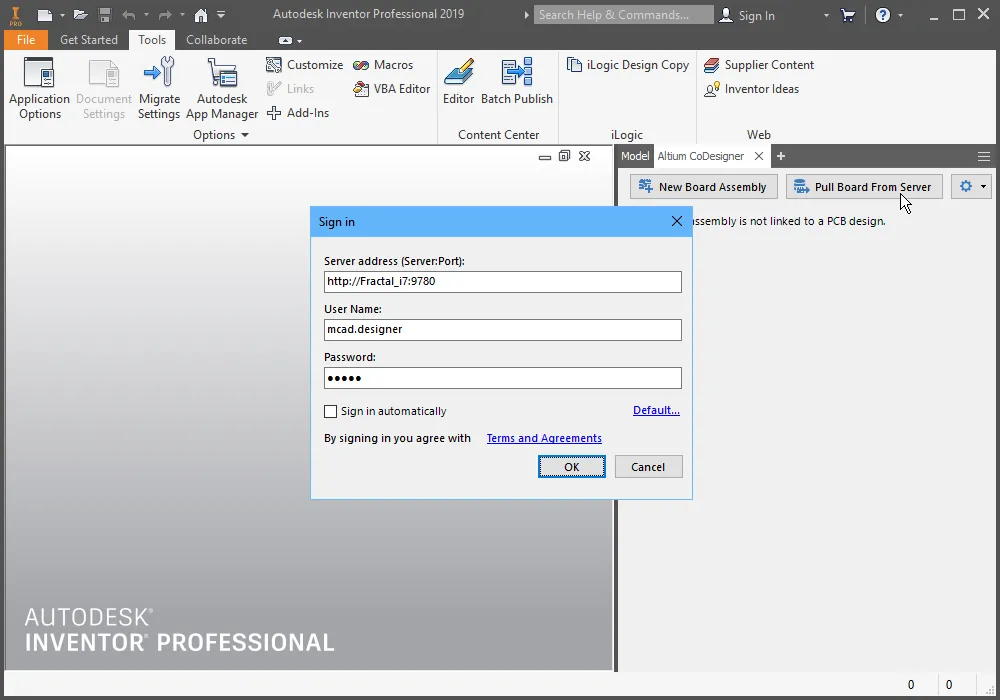Switch to the Get Started tab
The height and width of the screenshot is (700, 1000).
tap(89, 40)
